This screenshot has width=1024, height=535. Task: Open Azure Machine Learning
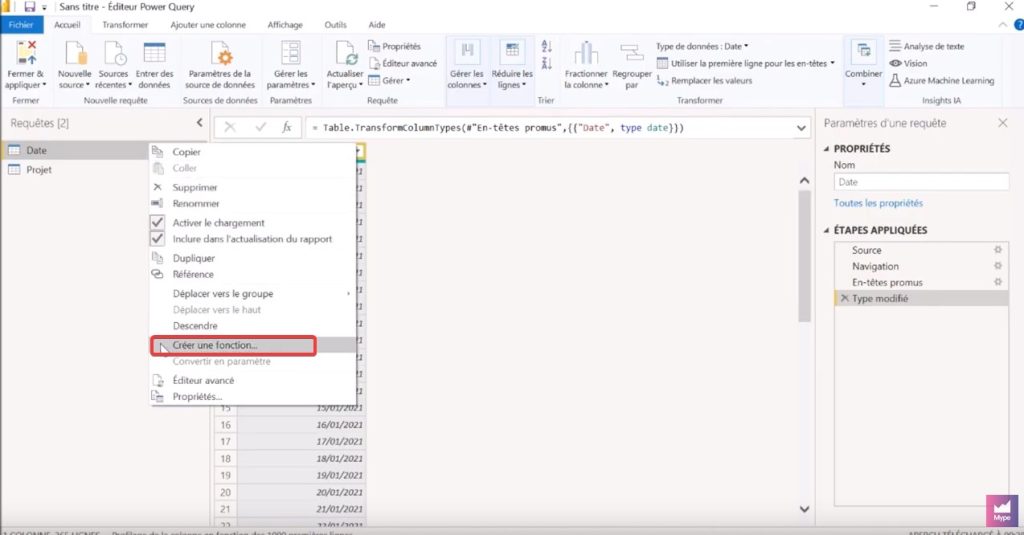pyautogui.click(x=942, y=80)
